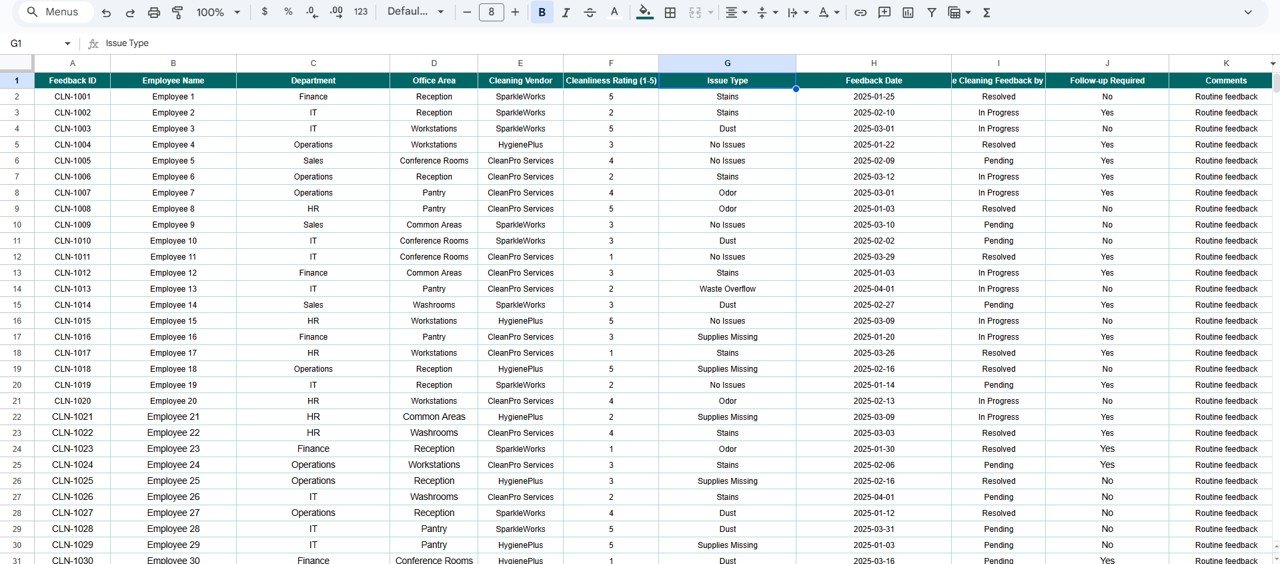Select the Paint format roller icon
This screenshot has height=564, width=1280.
(178, 13)
